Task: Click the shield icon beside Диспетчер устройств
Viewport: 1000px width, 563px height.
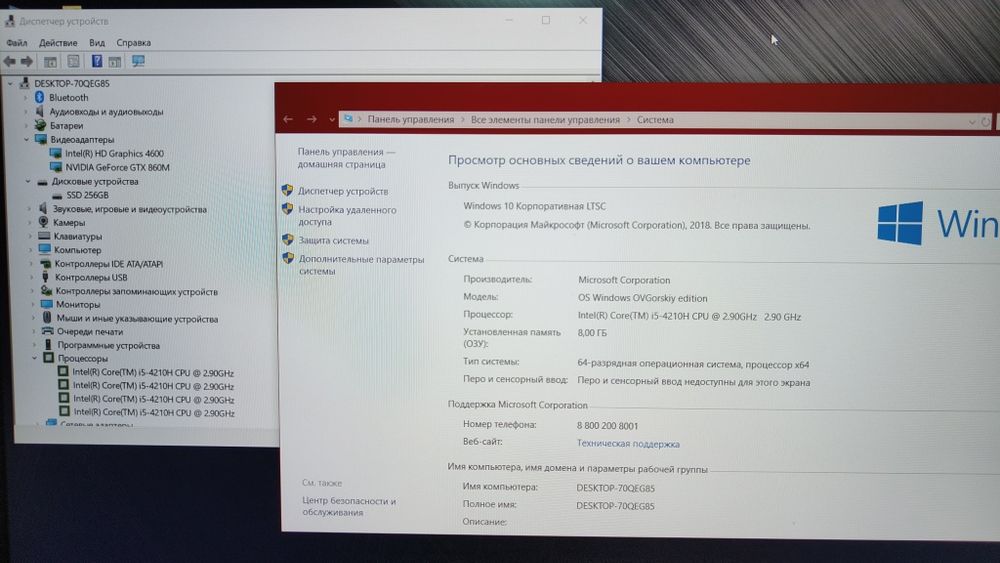Action: 288,190
